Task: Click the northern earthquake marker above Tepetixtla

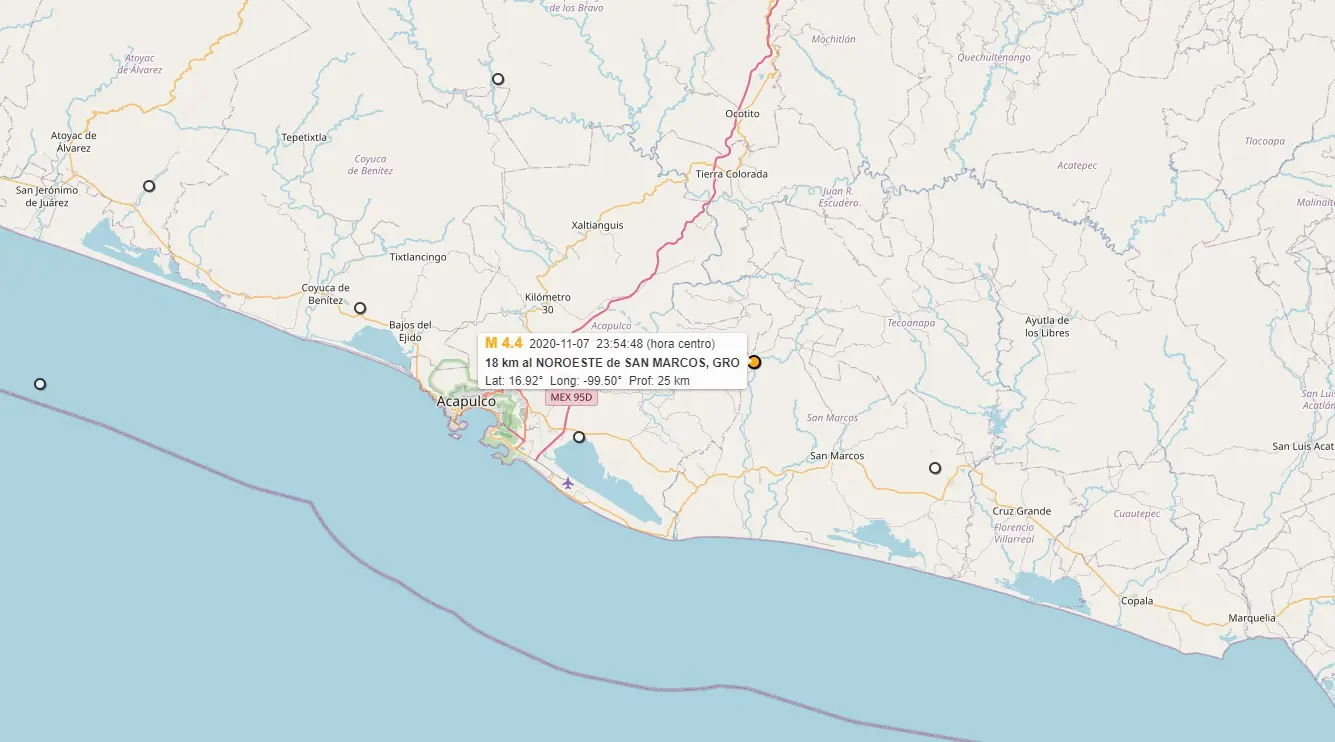Action: 498,79
